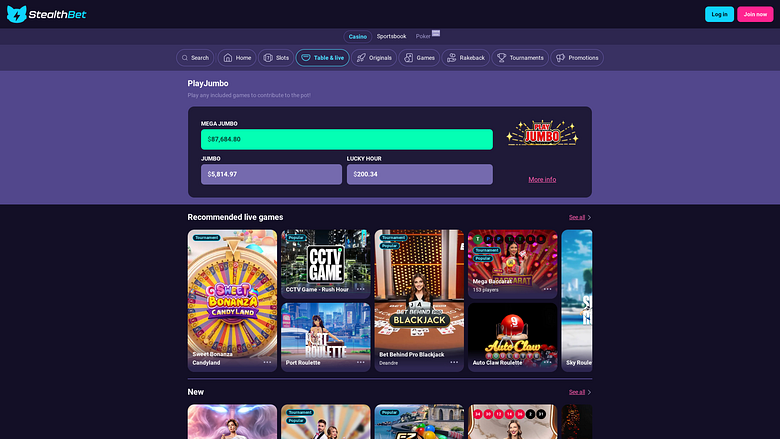Switch to the Sportsbook tab

point(391,36)
